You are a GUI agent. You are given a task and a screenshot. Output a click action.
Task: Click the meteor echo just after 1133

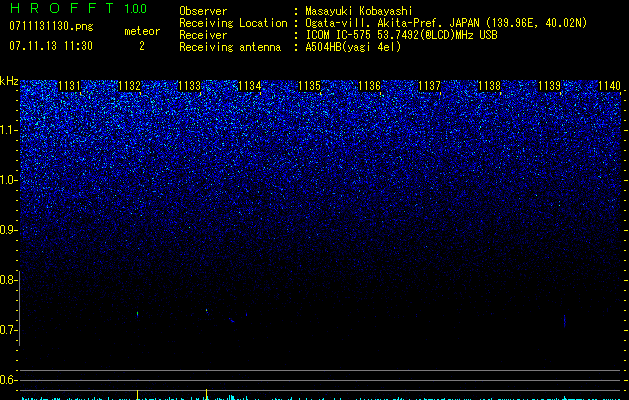point(207,311)
